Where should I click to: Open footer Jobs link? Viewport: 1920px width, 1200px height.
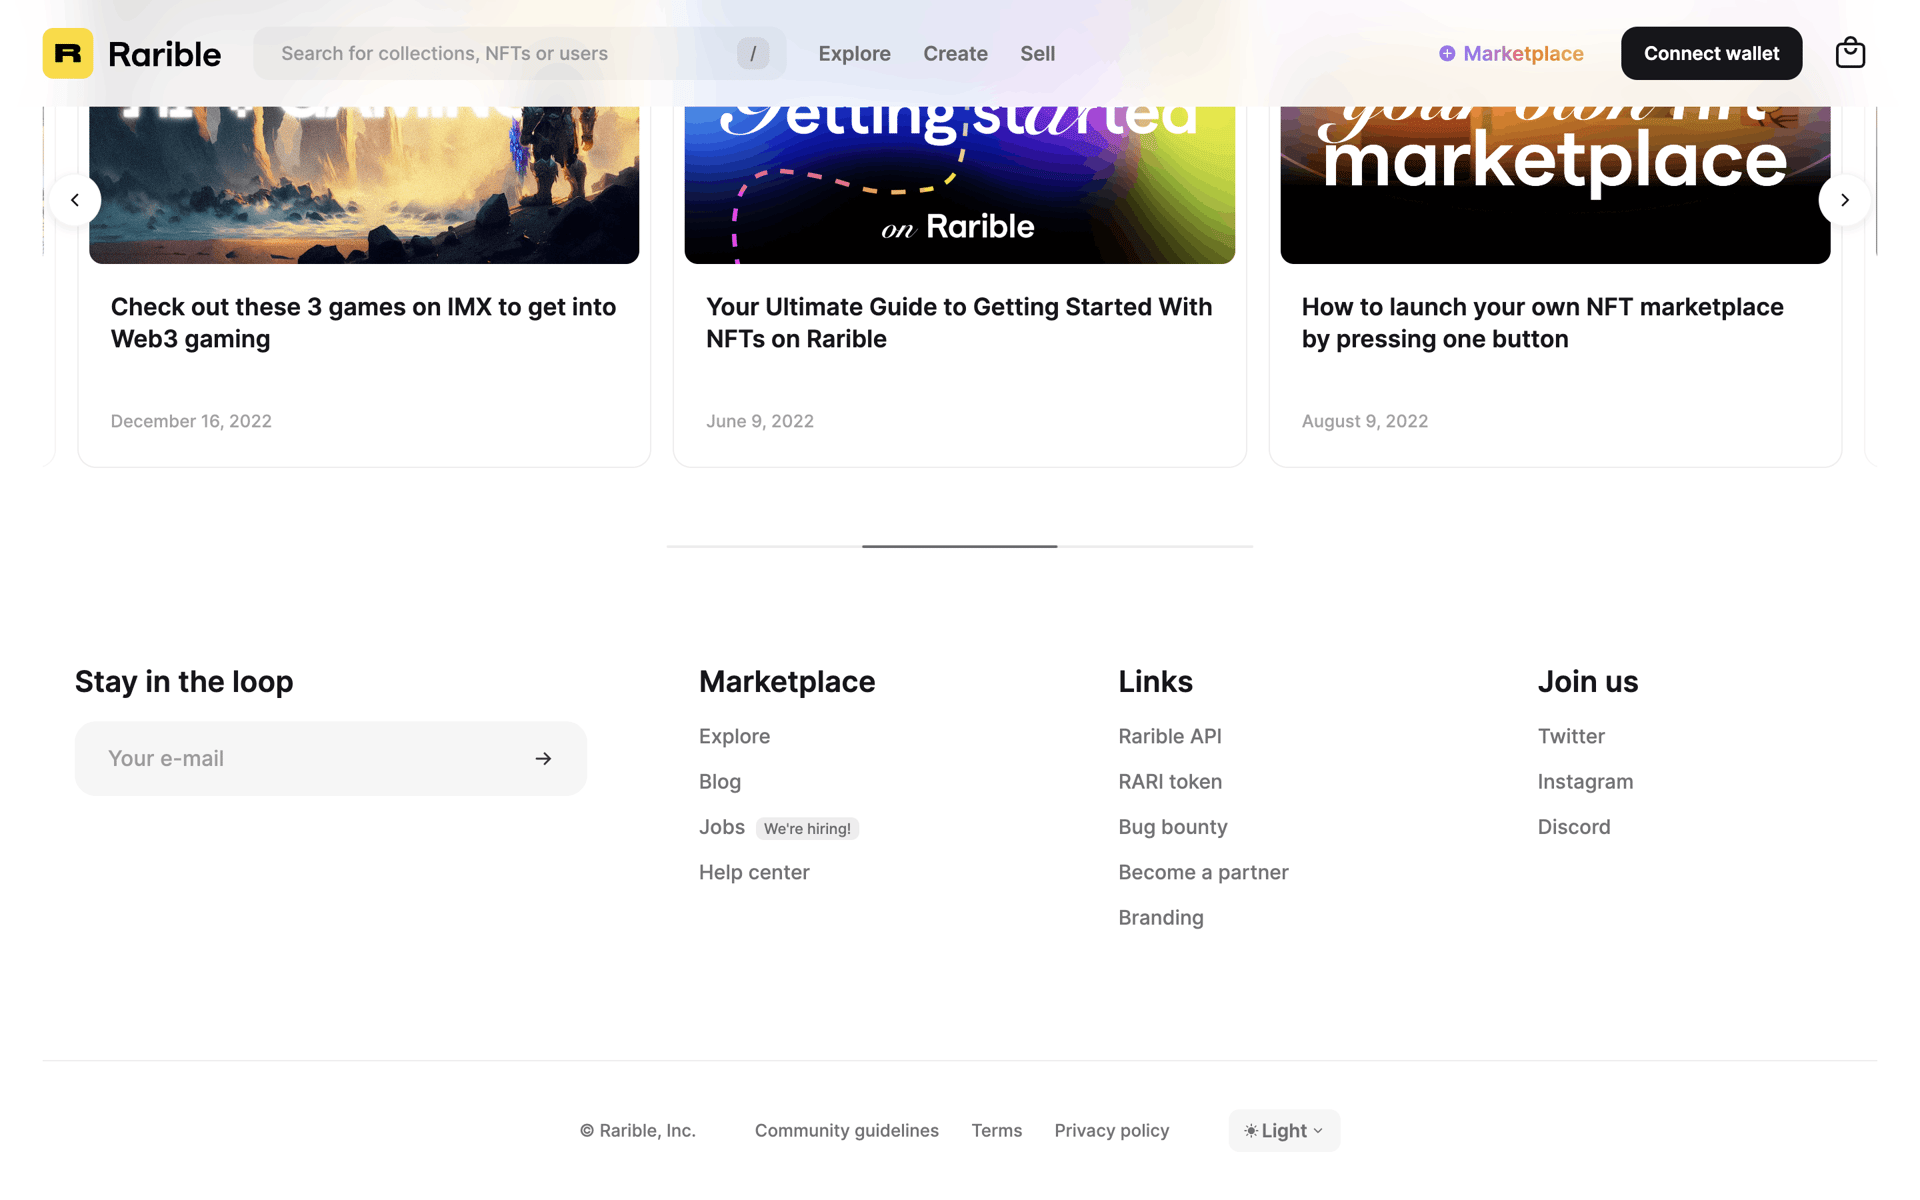pos(722,827)
